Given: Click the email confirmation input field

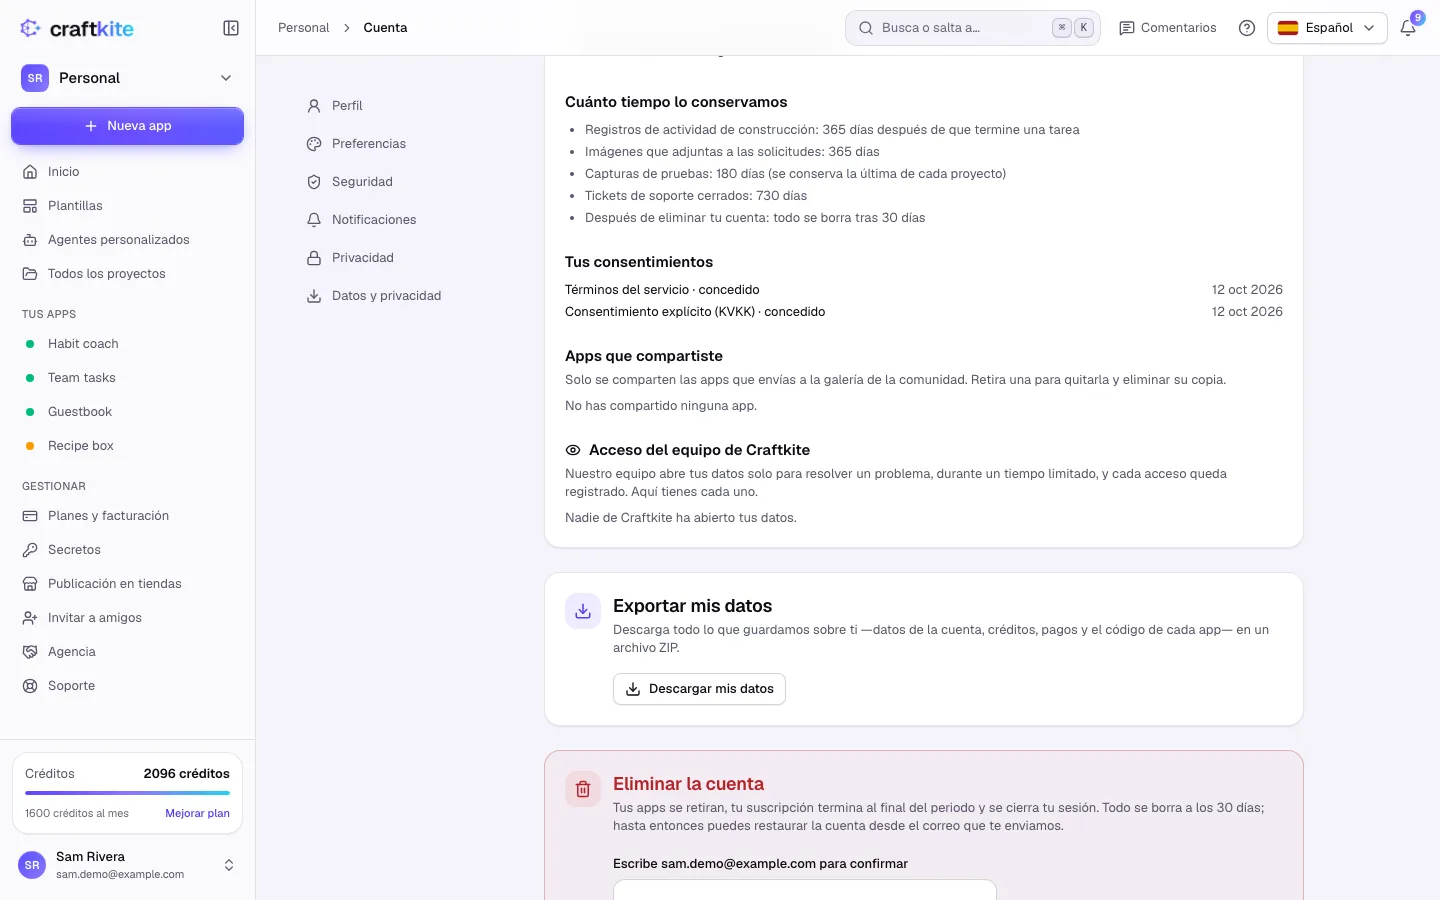Looking at the screenshot, I should click(x=805, y=890).
